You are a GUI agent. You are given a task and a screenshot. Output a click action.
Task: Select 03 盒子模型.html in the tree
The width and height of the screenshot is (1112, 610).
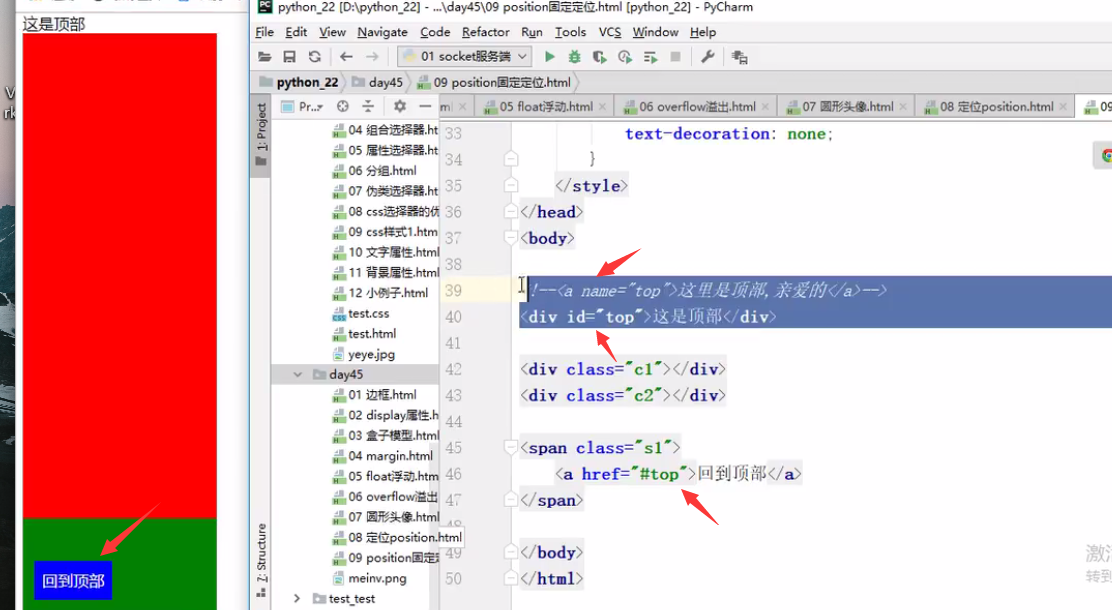(386, 436)
